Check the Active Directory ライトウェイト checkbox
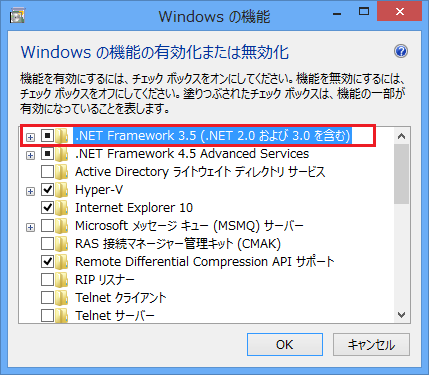Viewport: 429px width, 375px height. (x=47, y=172)
